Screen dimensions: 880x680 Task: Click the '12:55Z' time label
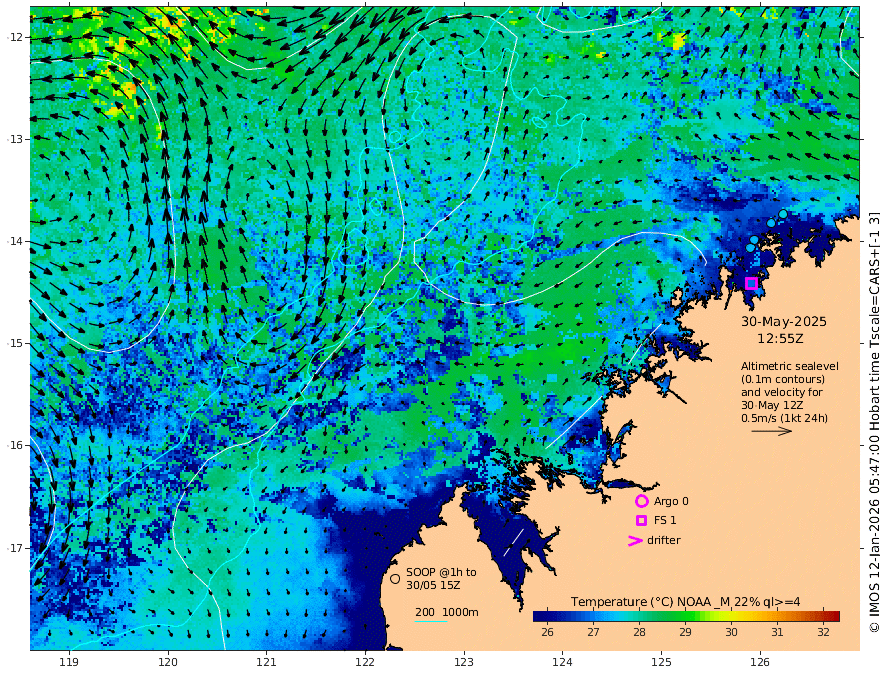780,338
